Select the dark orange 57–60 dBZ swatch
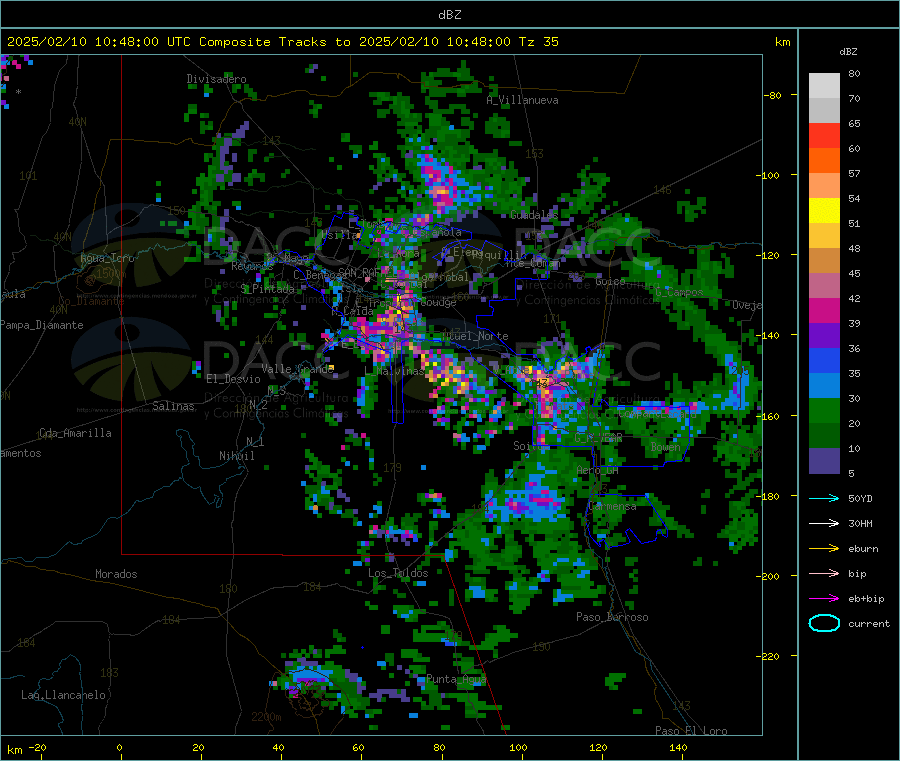900x761 pixels. click(x=824, y=160)
